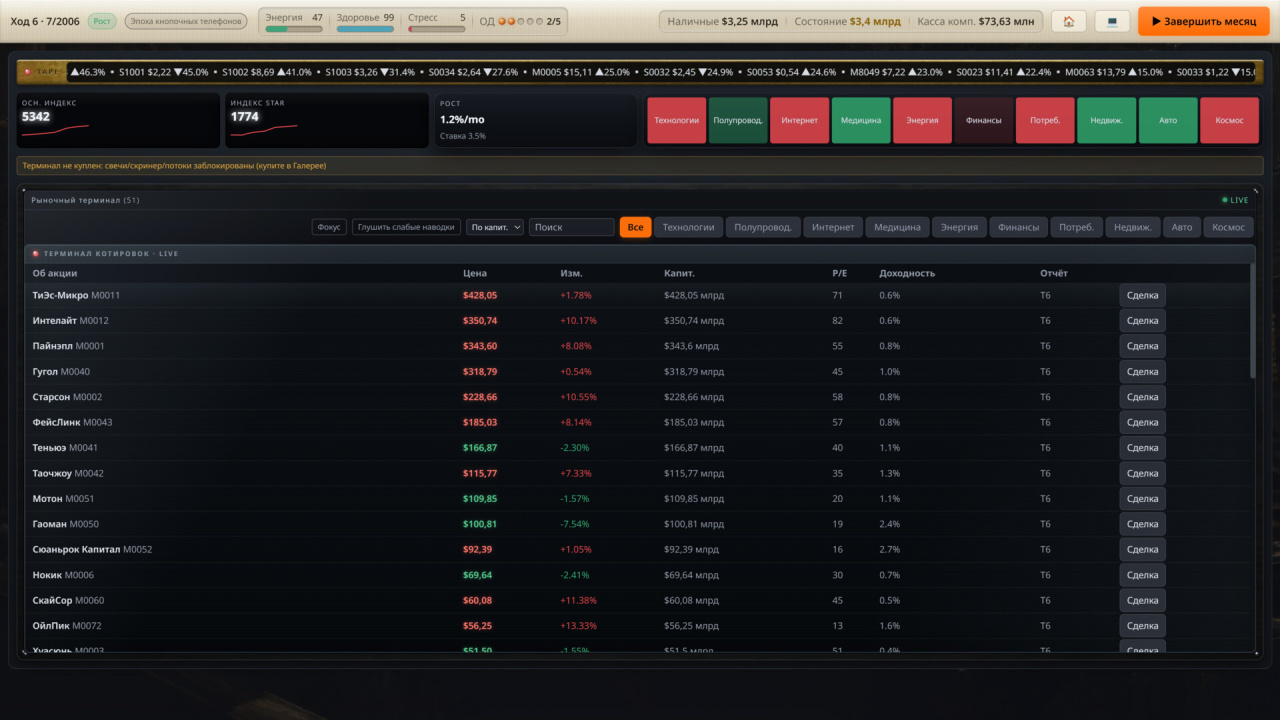Switch to the Космос filter tab
Image resolution: width=1280 pixels, height=720 pixels.
[x=1228, y=227]
